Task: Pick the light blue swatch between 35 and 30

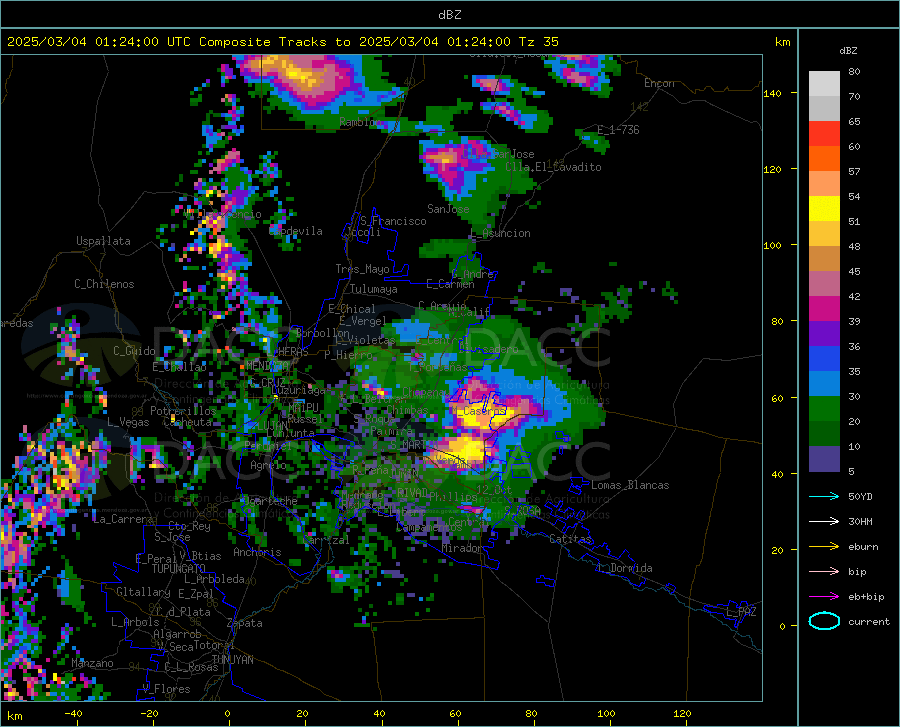Action: pyautogui.click(x=824, y=384)
